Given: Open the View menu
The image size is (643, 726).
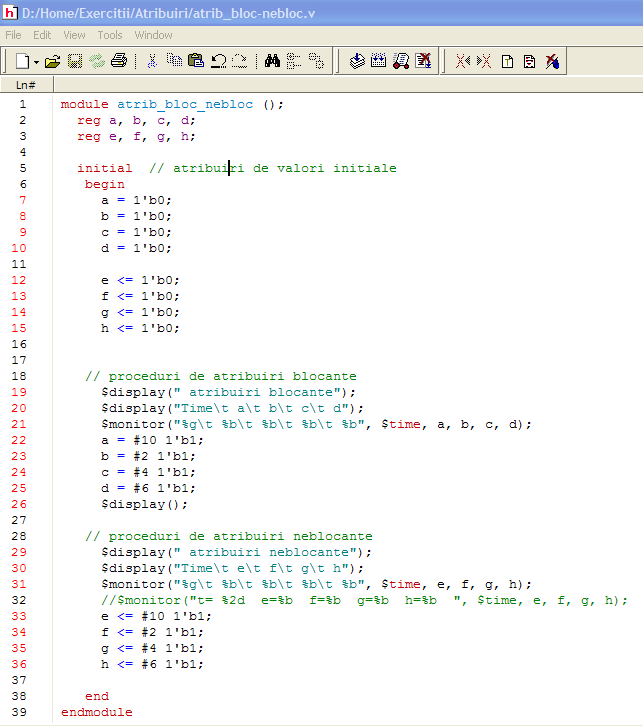Looking at the screenshot, I should (74, 35).
